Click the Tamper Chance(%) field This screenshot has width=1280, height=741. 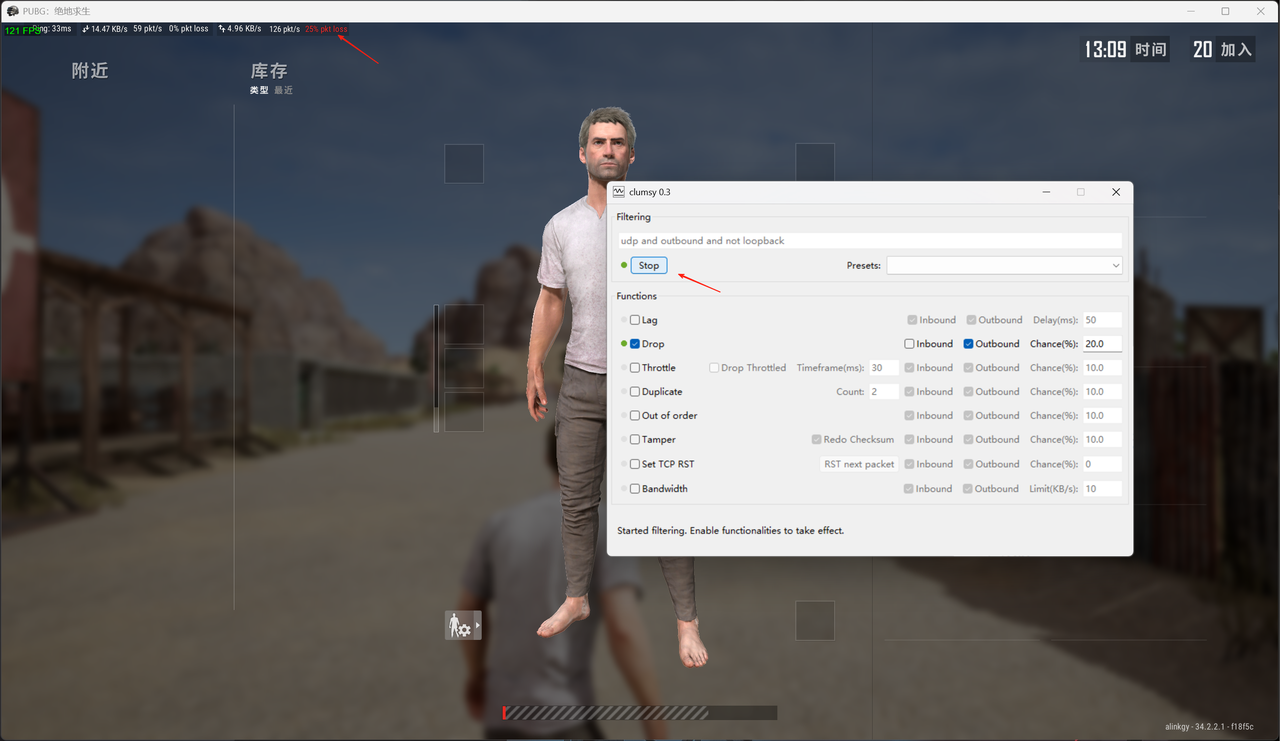coord(1102,440)
